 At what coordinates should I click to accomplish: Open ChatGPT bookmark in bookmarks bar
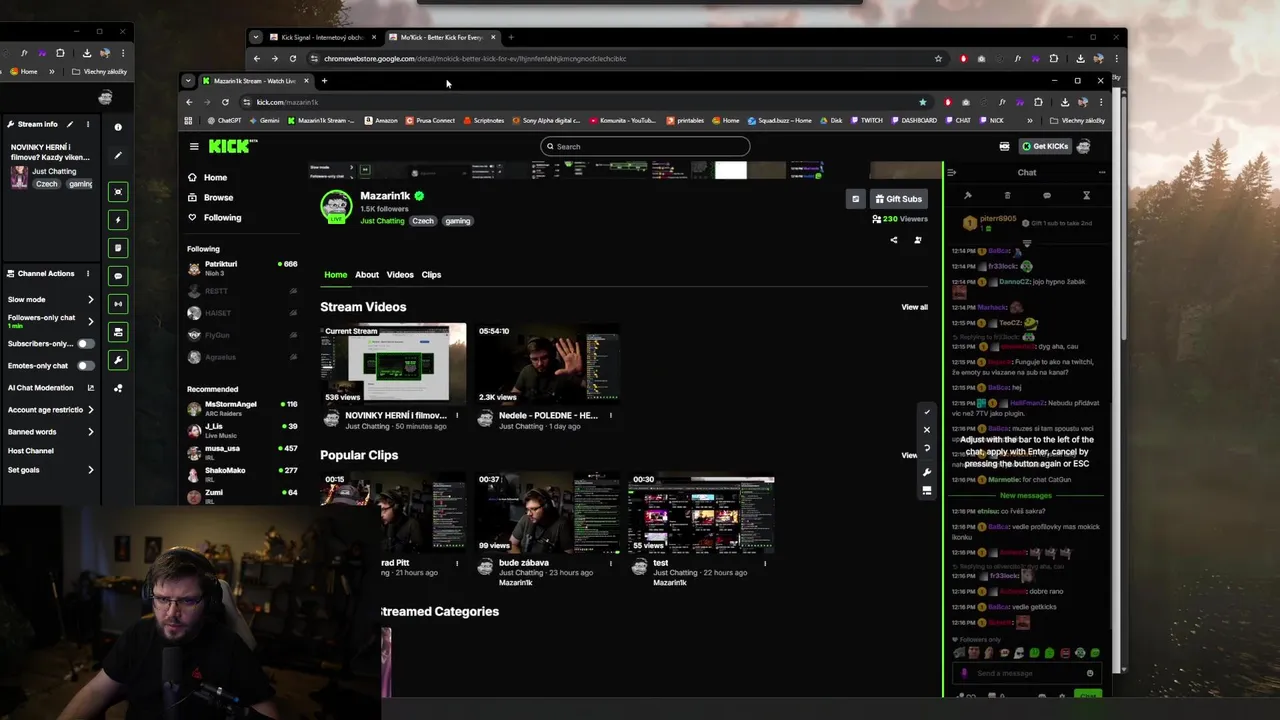point(224,120)
